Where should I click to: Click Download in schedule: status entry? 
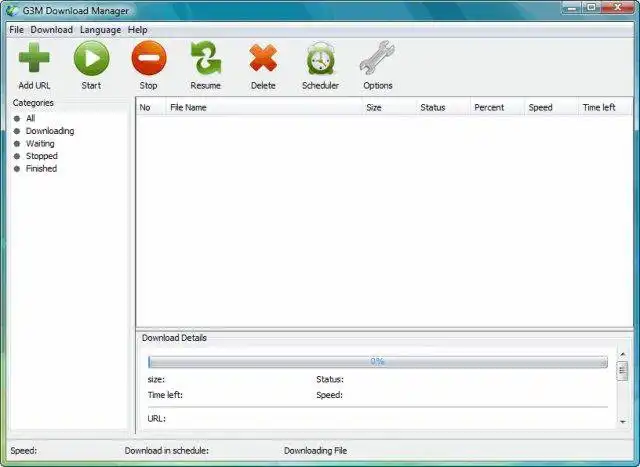[167, 451]
